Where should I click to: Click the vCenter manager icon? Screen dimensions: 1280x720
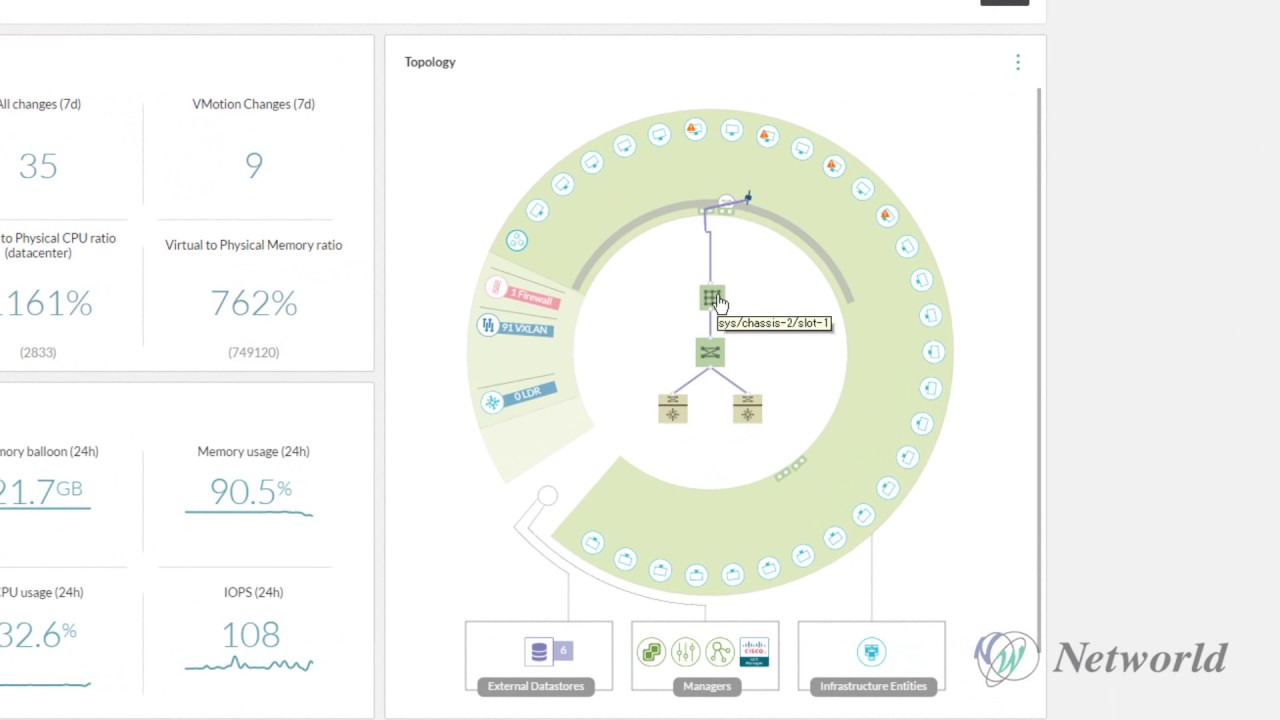coord(652,653)
